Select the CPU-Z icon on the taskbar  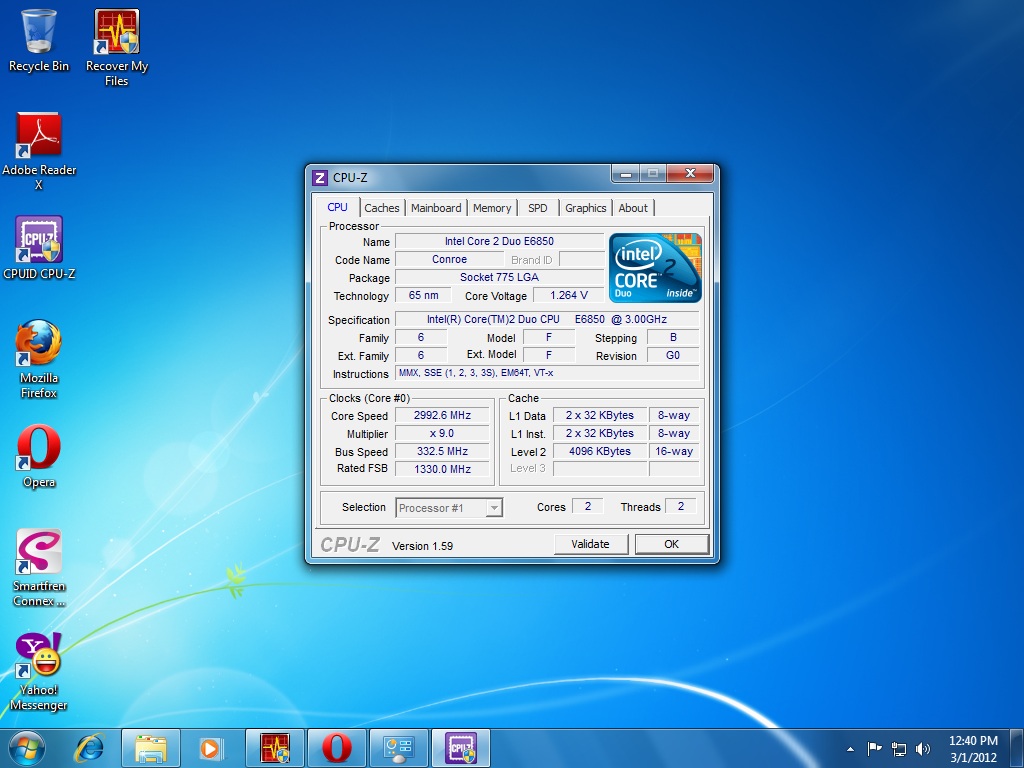pyautogui.click(x=462, y=747)
